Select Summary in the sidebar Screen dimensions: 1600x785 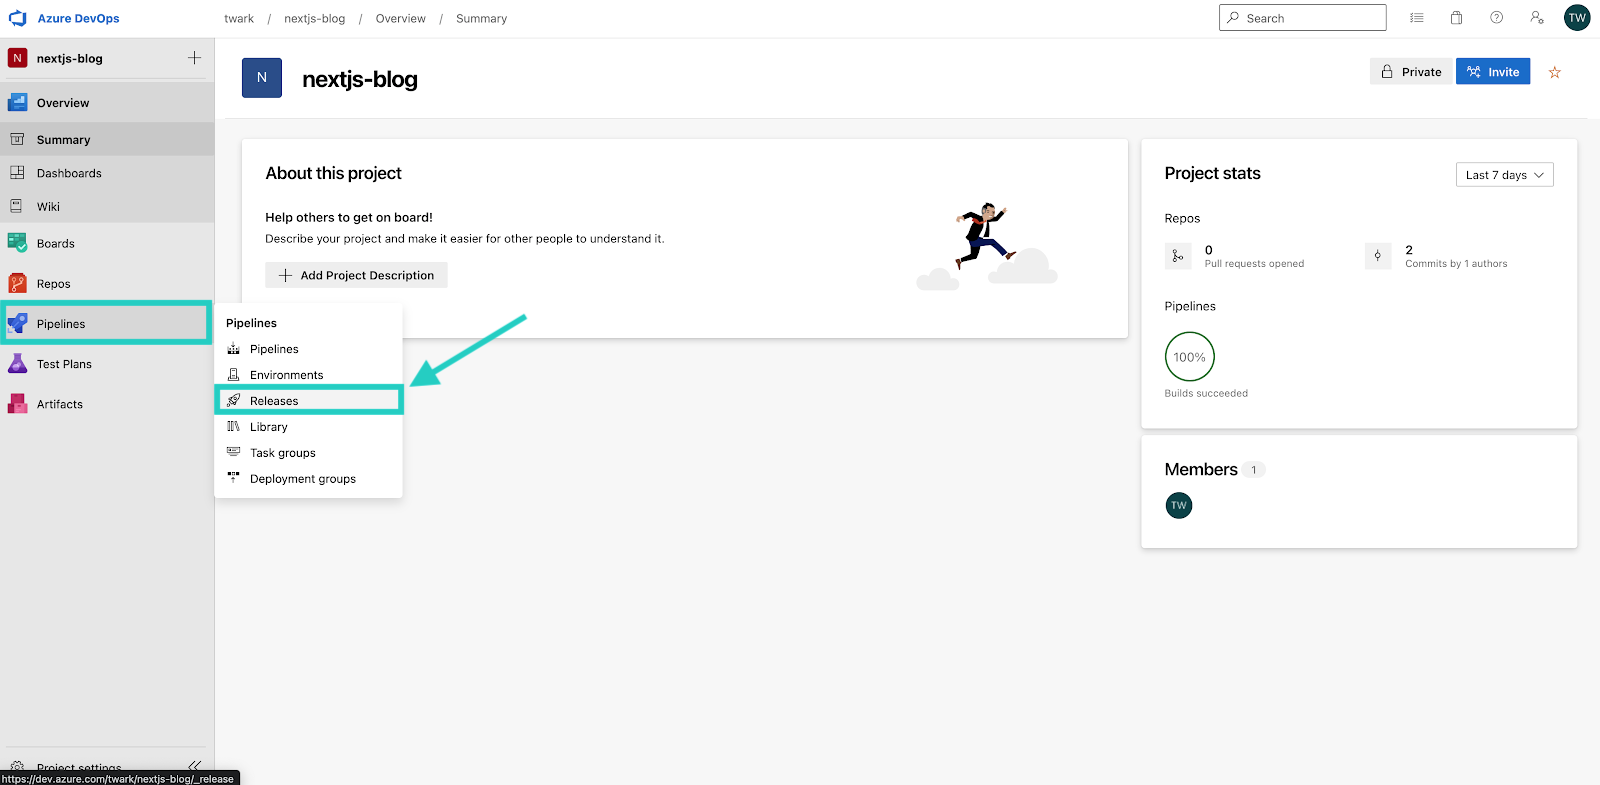click(107, 140)
